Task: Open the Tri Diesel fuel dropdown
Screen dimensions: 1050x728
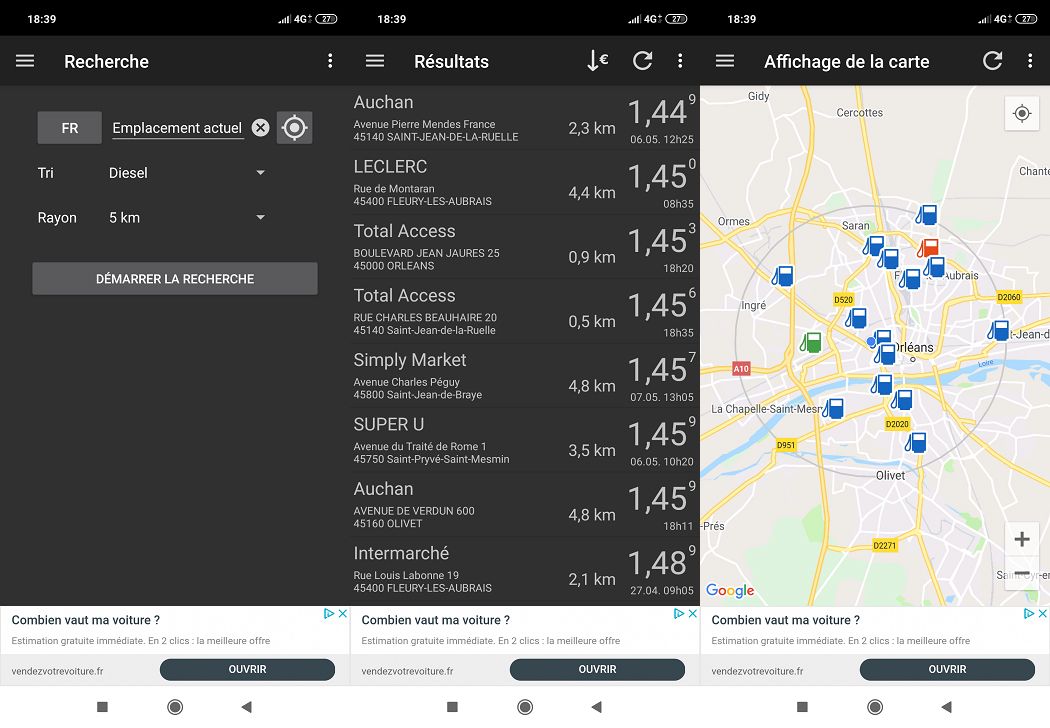Action: (186, 173)
